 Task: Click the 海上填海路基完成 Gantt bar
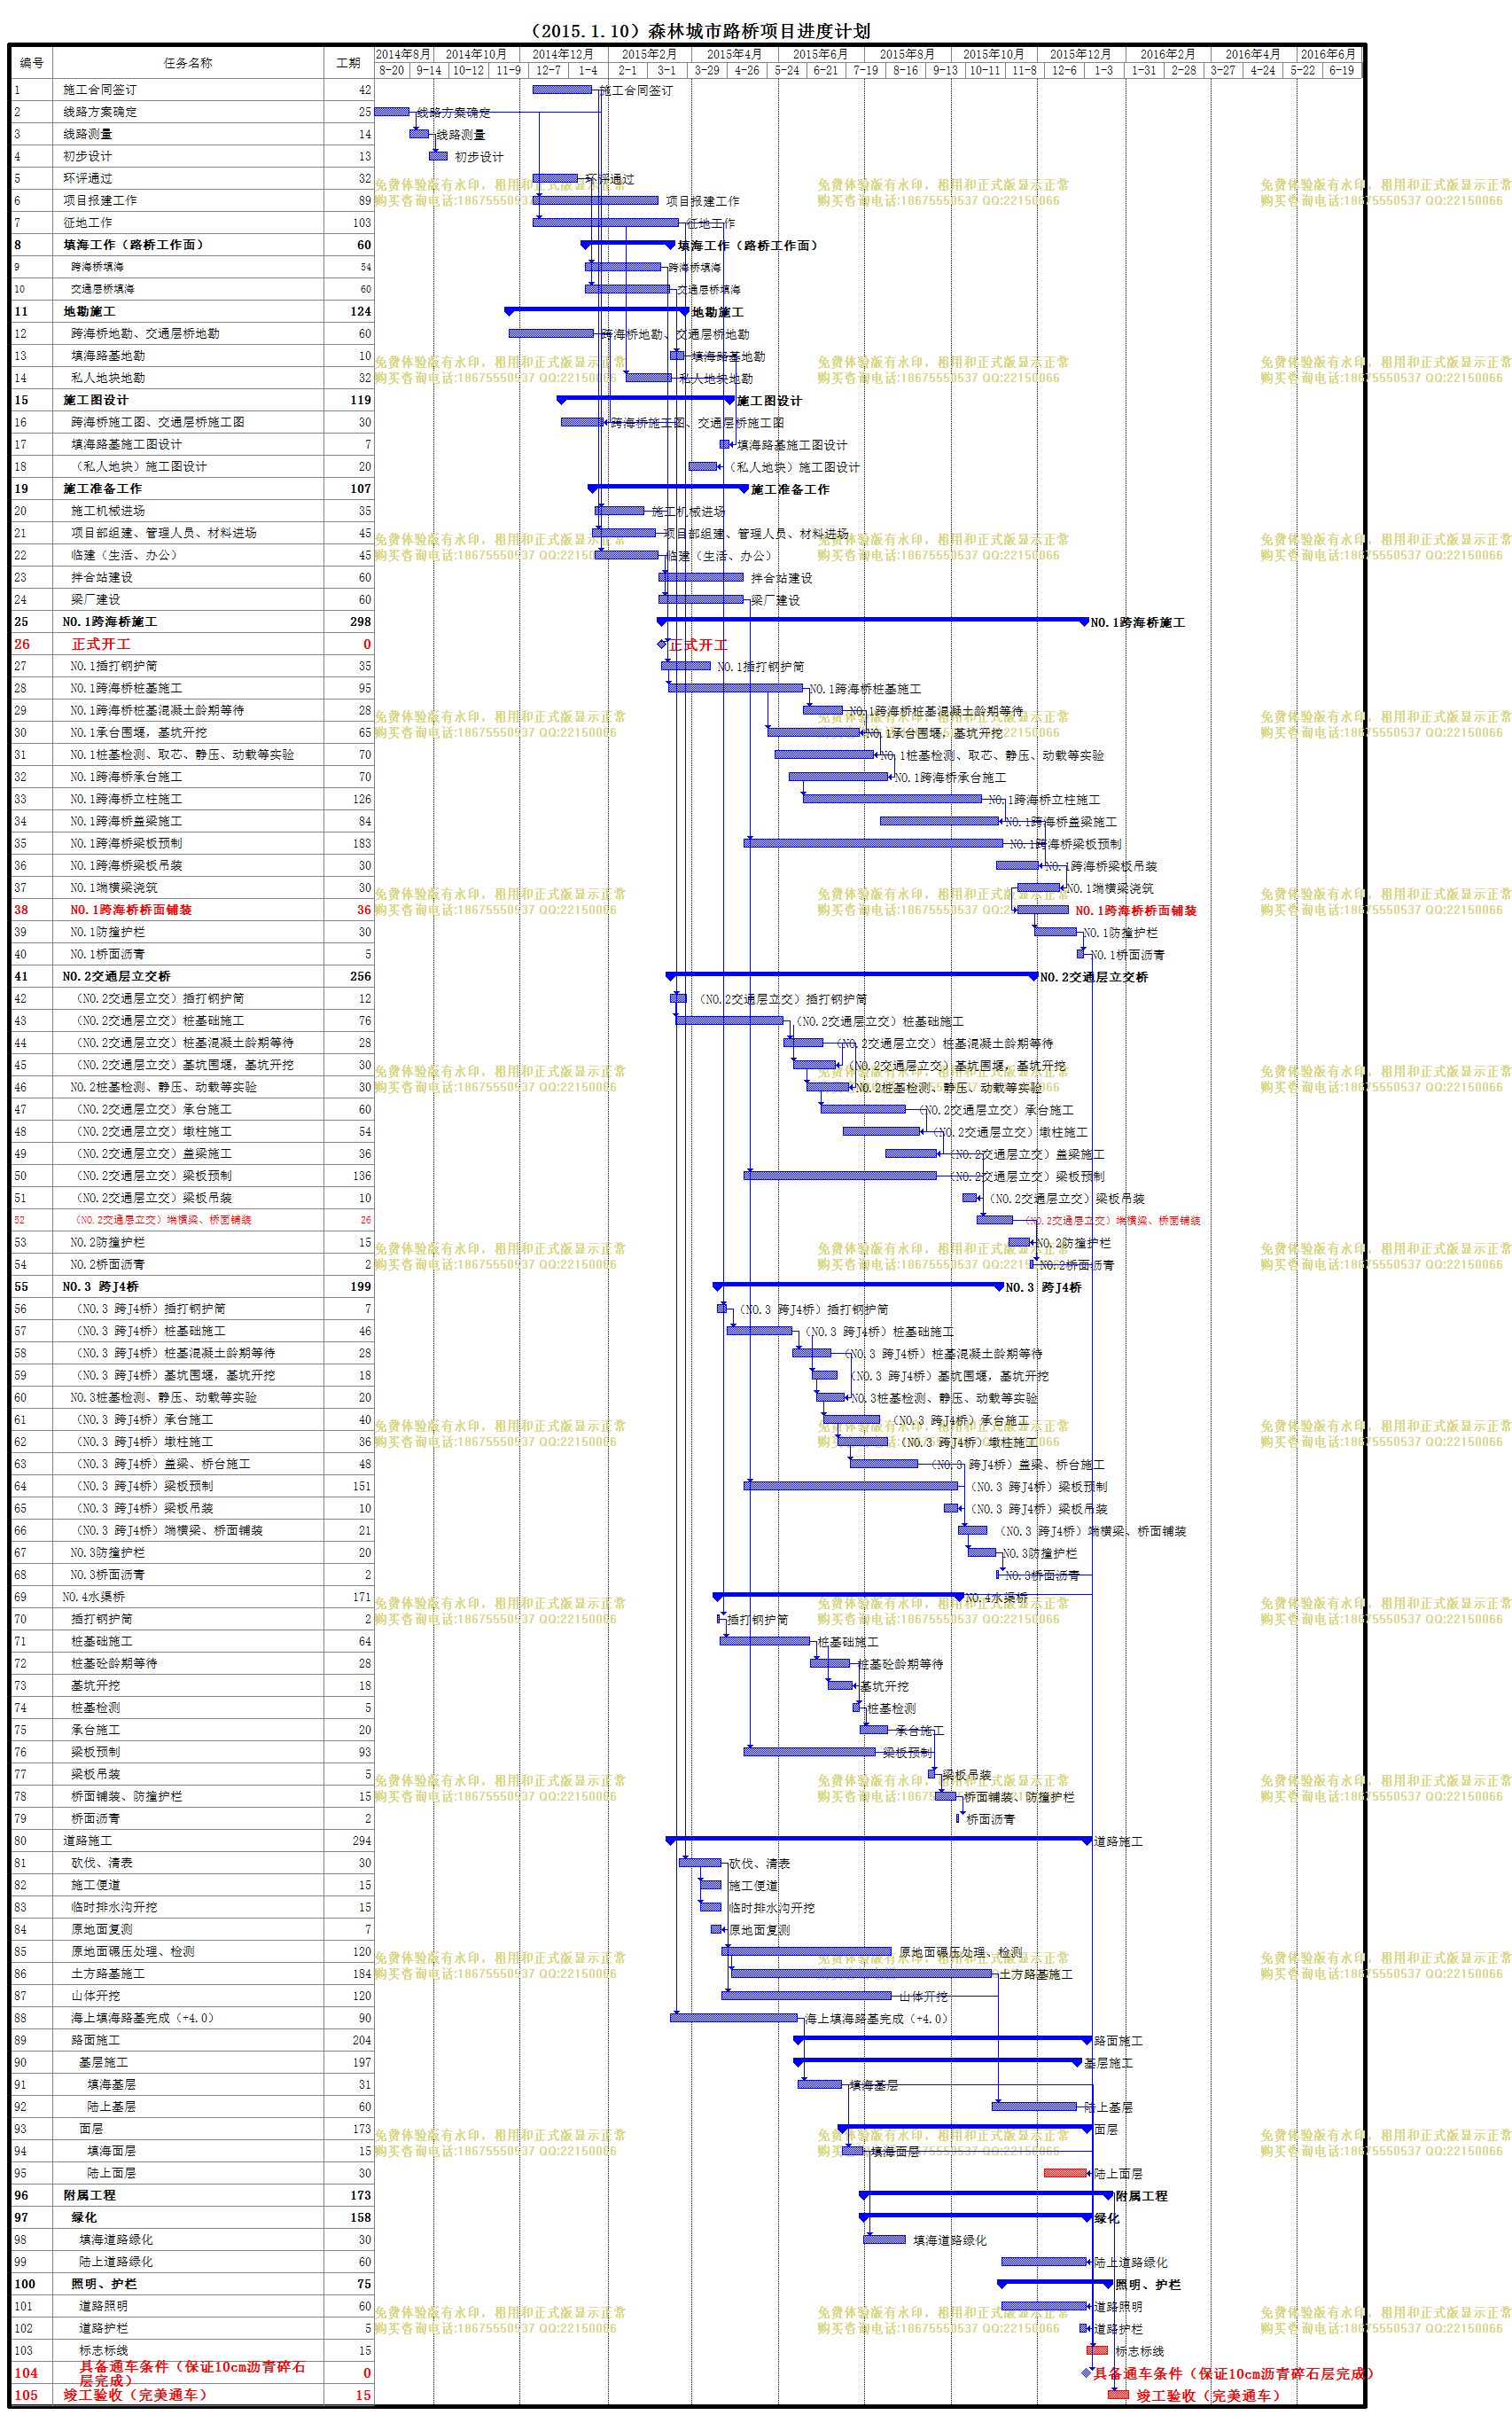pyautogui.click(x=734, y=2017)
